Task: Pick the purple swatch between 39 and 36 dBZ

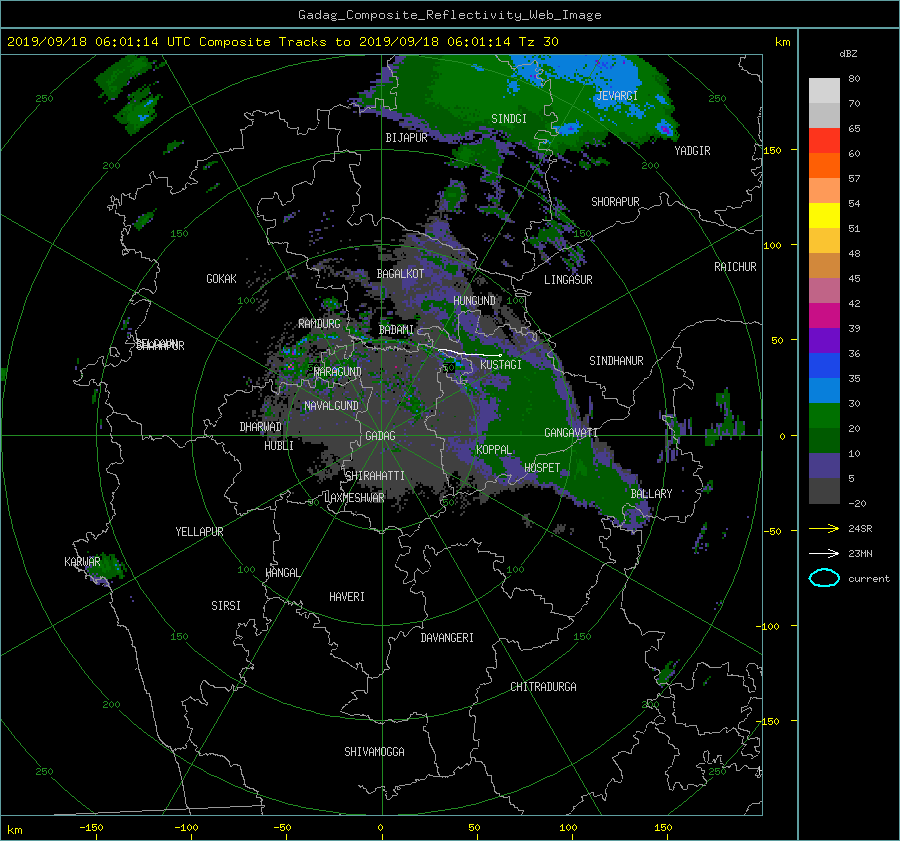Action: click(x=824, y=340)
